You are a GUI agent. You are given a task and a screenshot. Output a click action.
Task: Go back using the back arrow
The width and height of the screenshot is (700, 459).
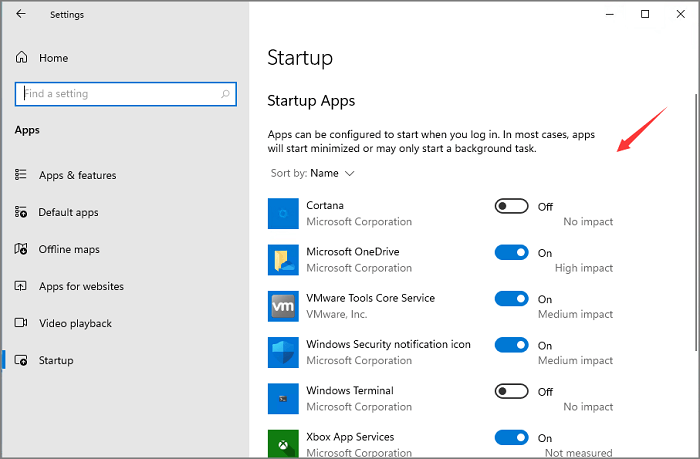coord(22,15)
